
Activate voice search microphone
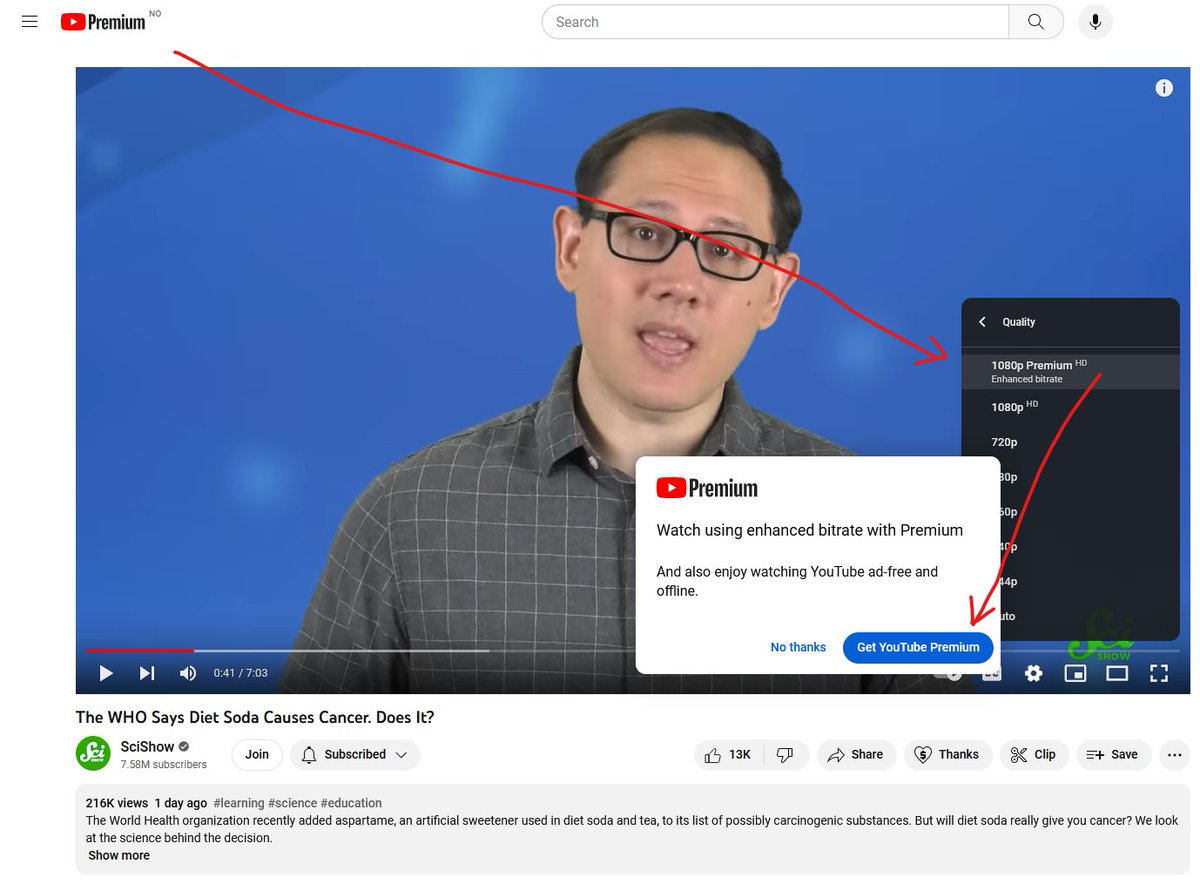click(x=1095, y=22)
